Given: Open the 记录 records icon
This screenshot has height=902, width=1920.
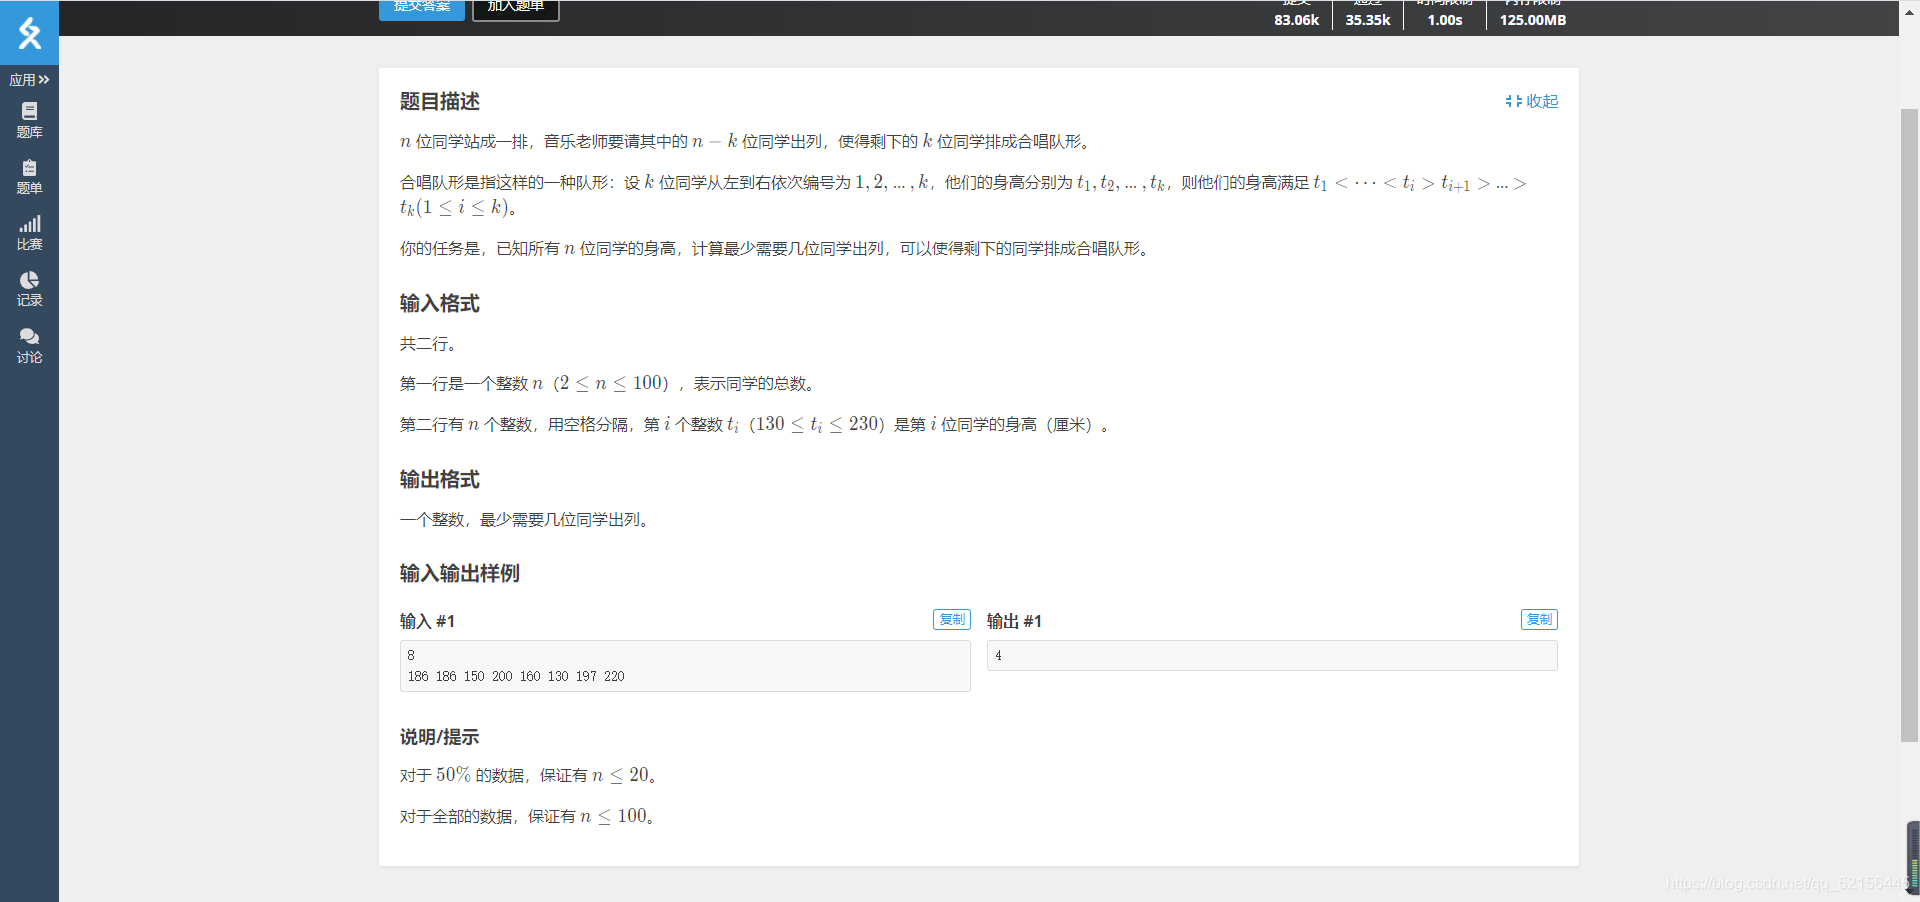Looking at the screenshot, I should point(29,288).
